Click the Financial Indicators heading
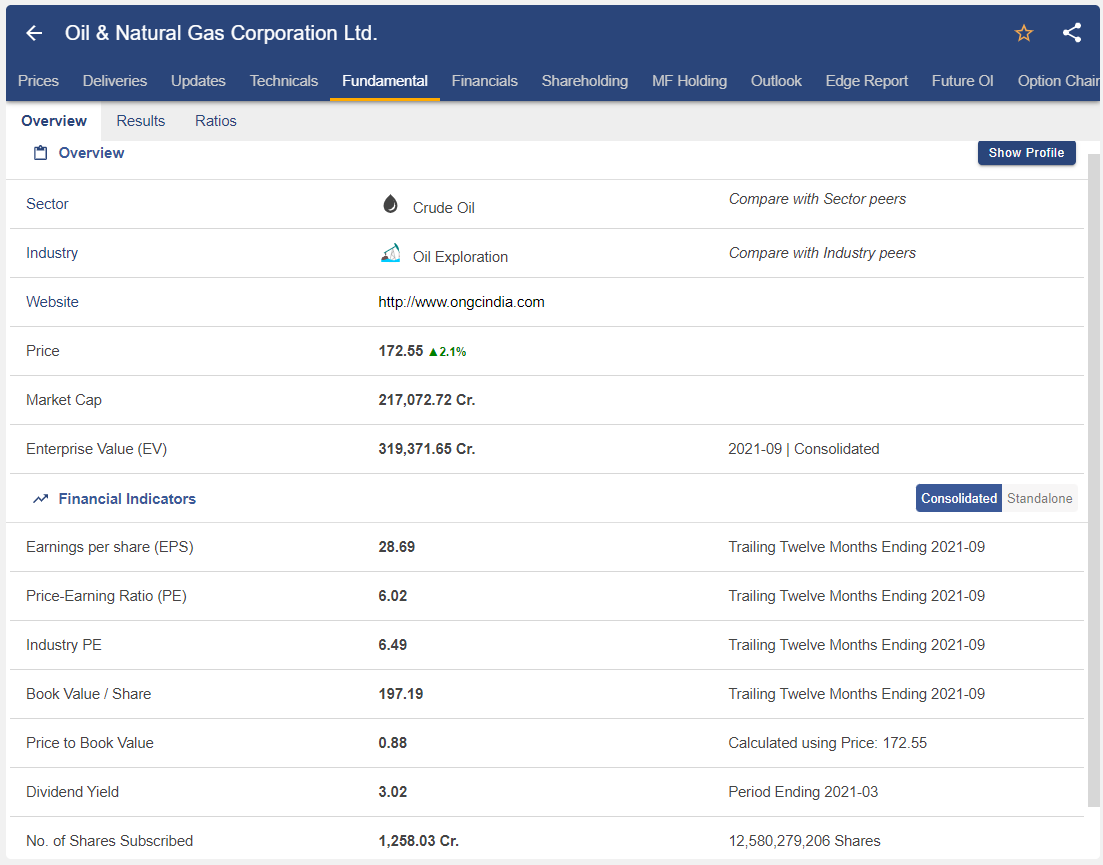Viewport: 1103px width, 865px height. (127, 499)
